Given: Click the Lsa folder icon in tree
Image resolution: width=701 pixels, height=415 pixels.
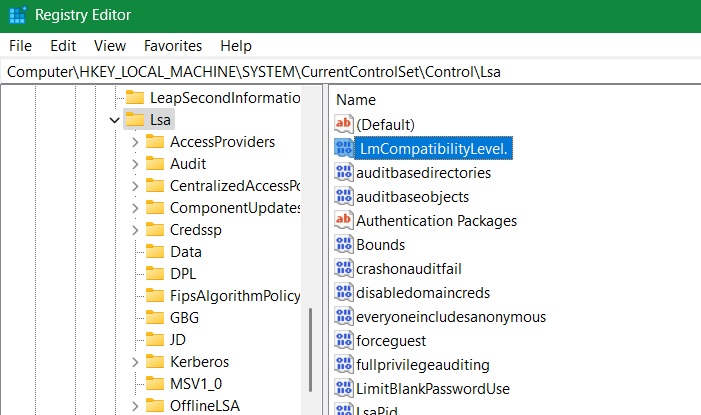Looking at the screenshot, I should click(x=135, y=119).
